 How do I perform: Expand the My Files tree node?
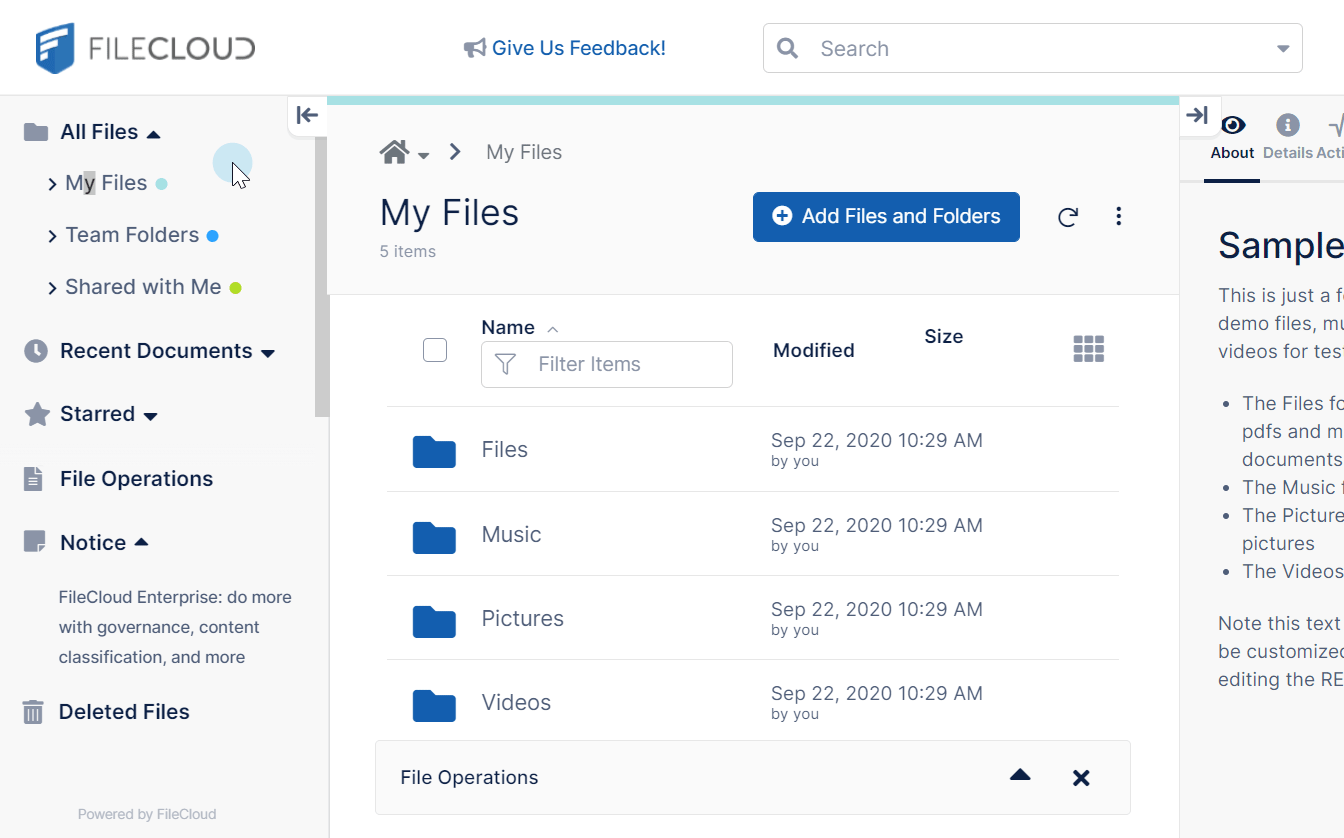(52, 184)
